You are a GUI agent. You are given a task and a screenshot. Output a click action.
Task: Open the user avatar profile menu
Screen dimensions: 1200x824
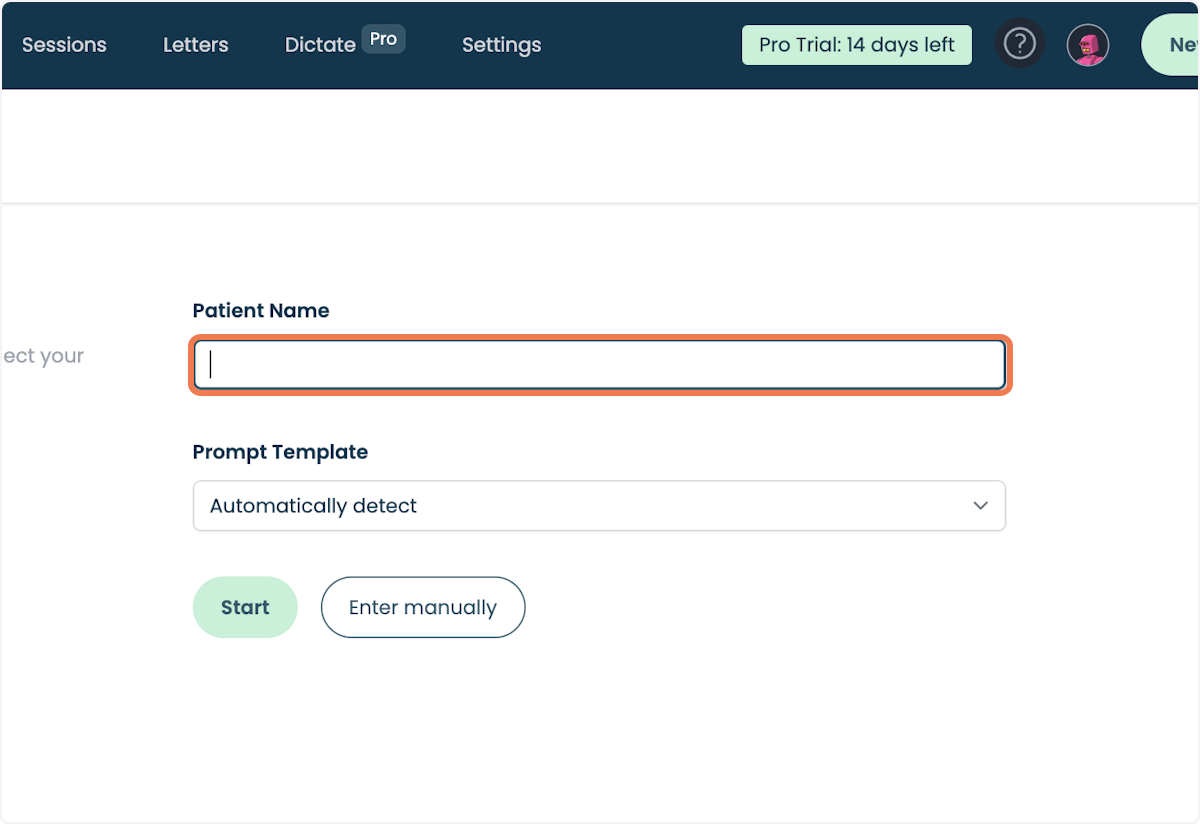point(1088,45)
